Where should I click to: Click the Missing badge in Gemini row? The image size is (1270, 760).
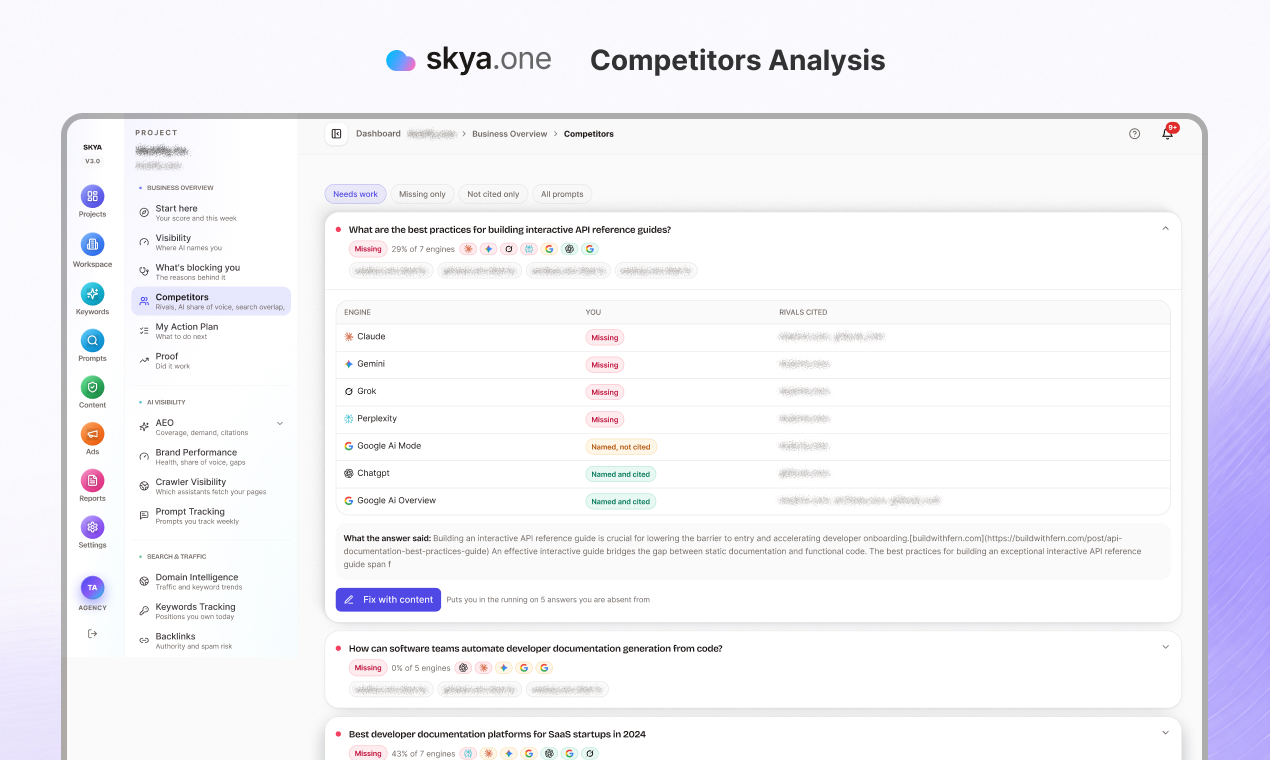pyautogui.click(x=605, y=365)
